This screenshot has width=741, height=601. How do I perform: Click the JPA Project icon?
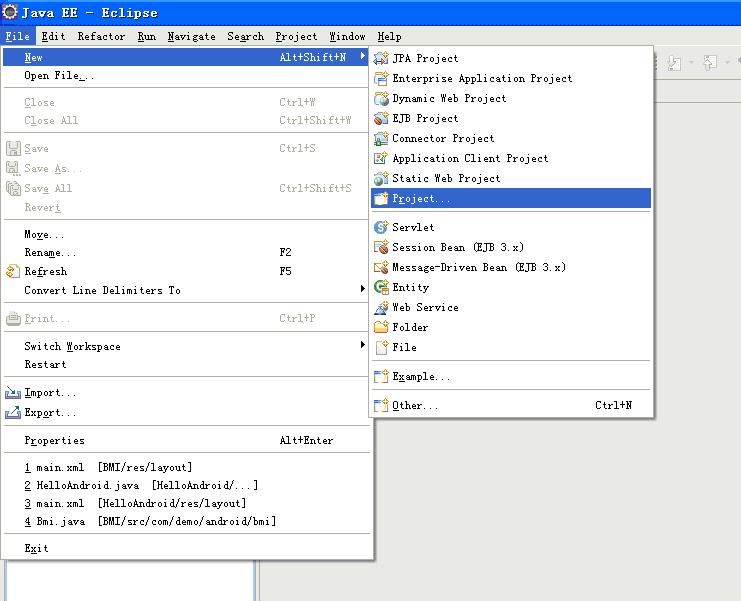[381, 58]
